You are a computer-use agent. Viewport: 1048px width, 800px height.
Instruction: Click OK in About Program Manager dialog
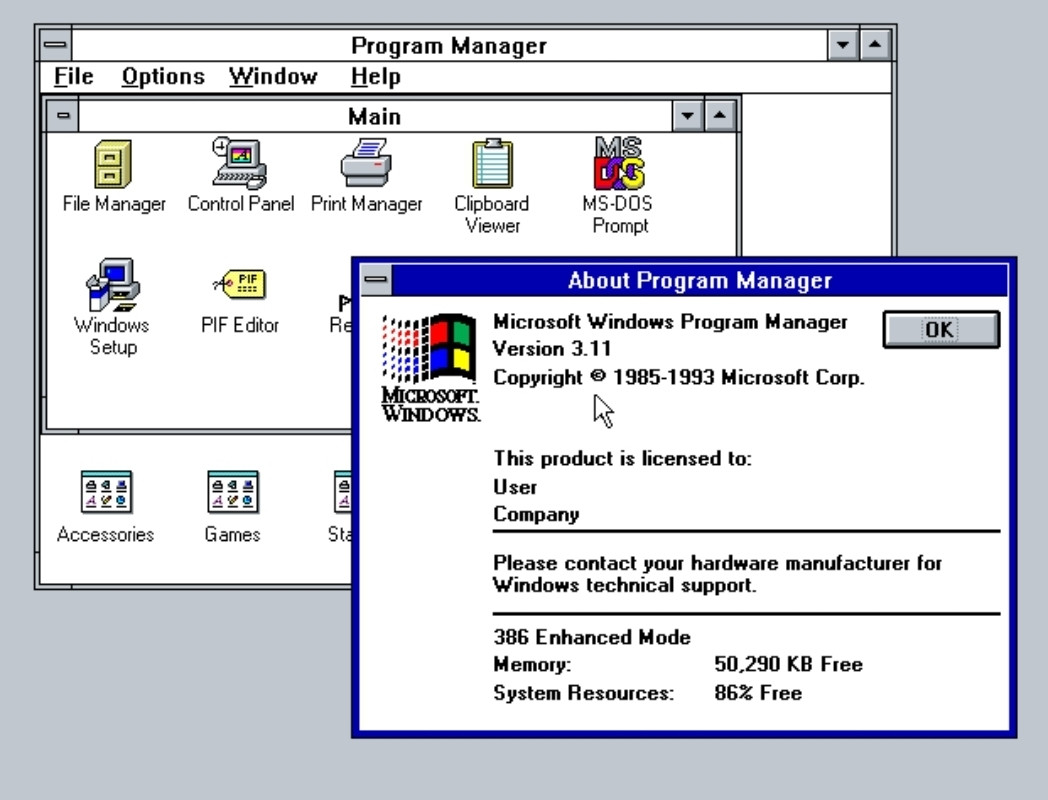point(941,329)
